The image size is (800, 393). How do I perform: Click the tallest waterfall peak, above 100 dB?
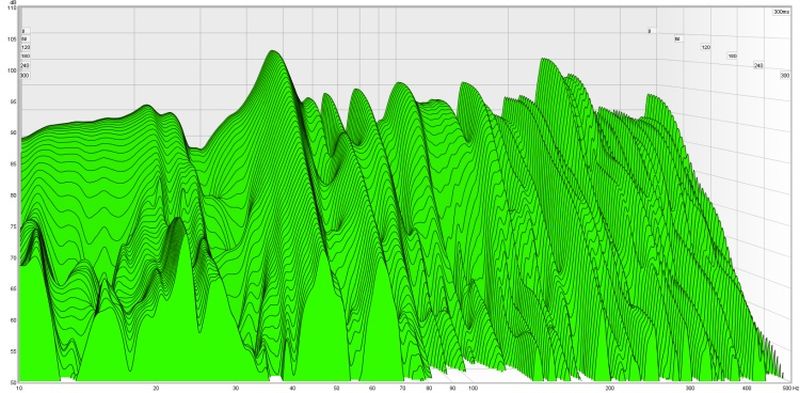[x=272, y=52]
